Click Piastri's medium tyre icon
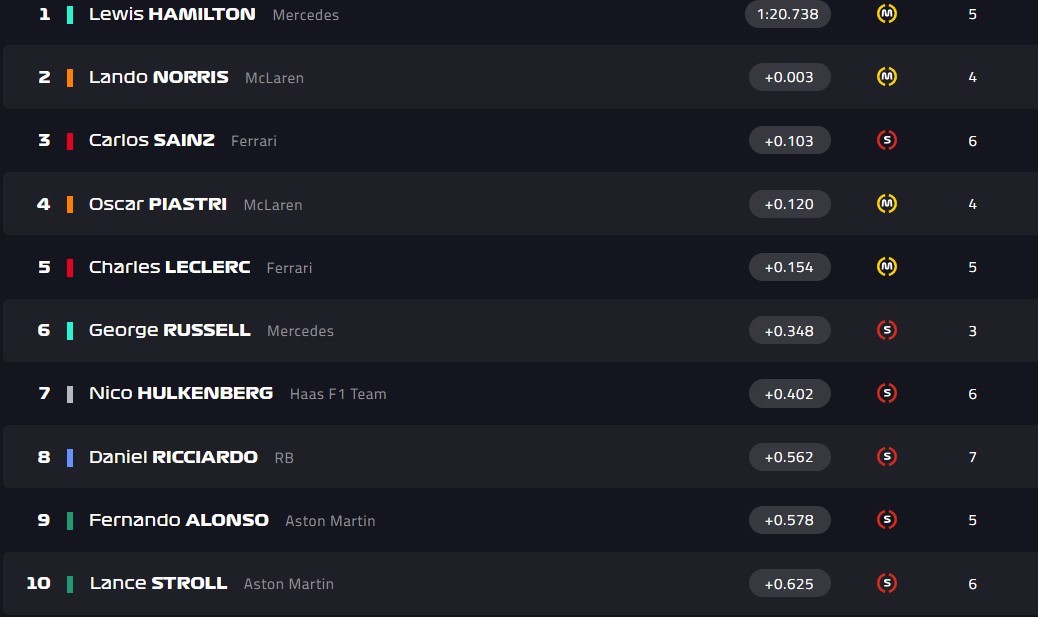This screenshot has height=617, width=1038. click(886, 204)
